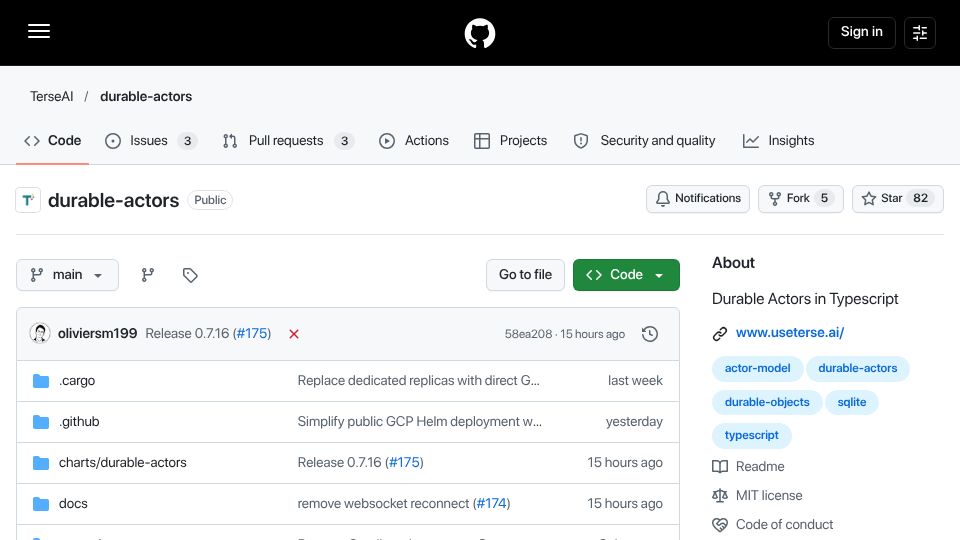The height and width of the screenshot is (540, 960).
Task: Switch to the Issues tab
Action: pyautogui.click(x=151, y=141)
